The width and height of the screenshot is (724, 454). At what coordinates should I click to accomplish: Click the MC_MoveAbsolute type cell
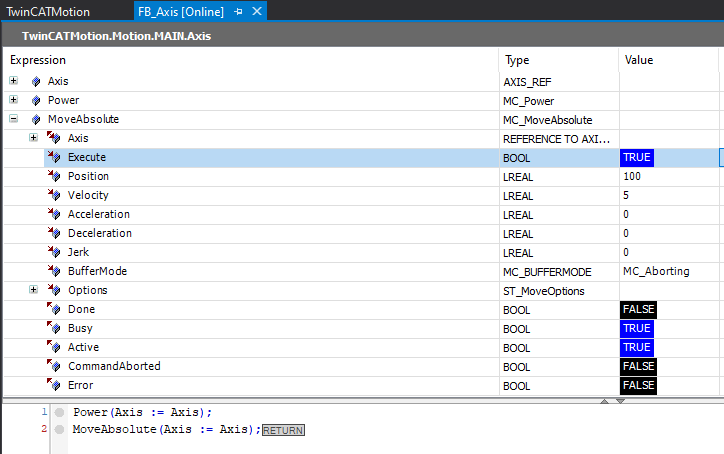[x=548, y=120]
